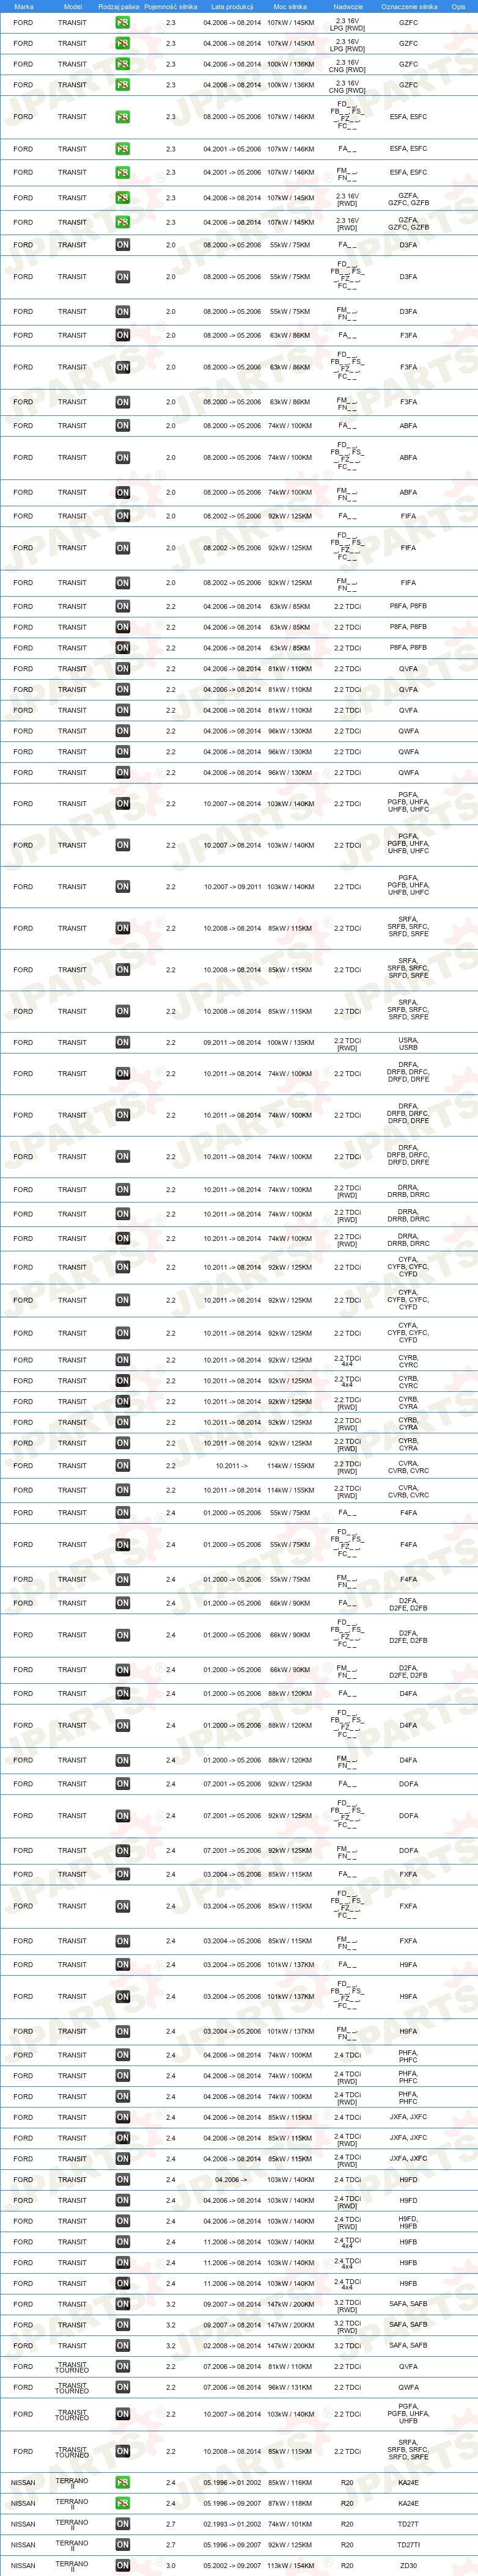Click the Moc silnika column header

coord(291,6)
